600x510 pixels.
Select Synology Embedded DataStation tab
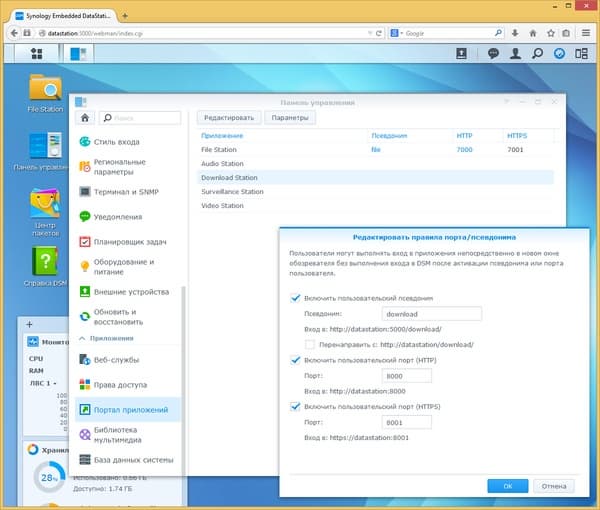63,16
